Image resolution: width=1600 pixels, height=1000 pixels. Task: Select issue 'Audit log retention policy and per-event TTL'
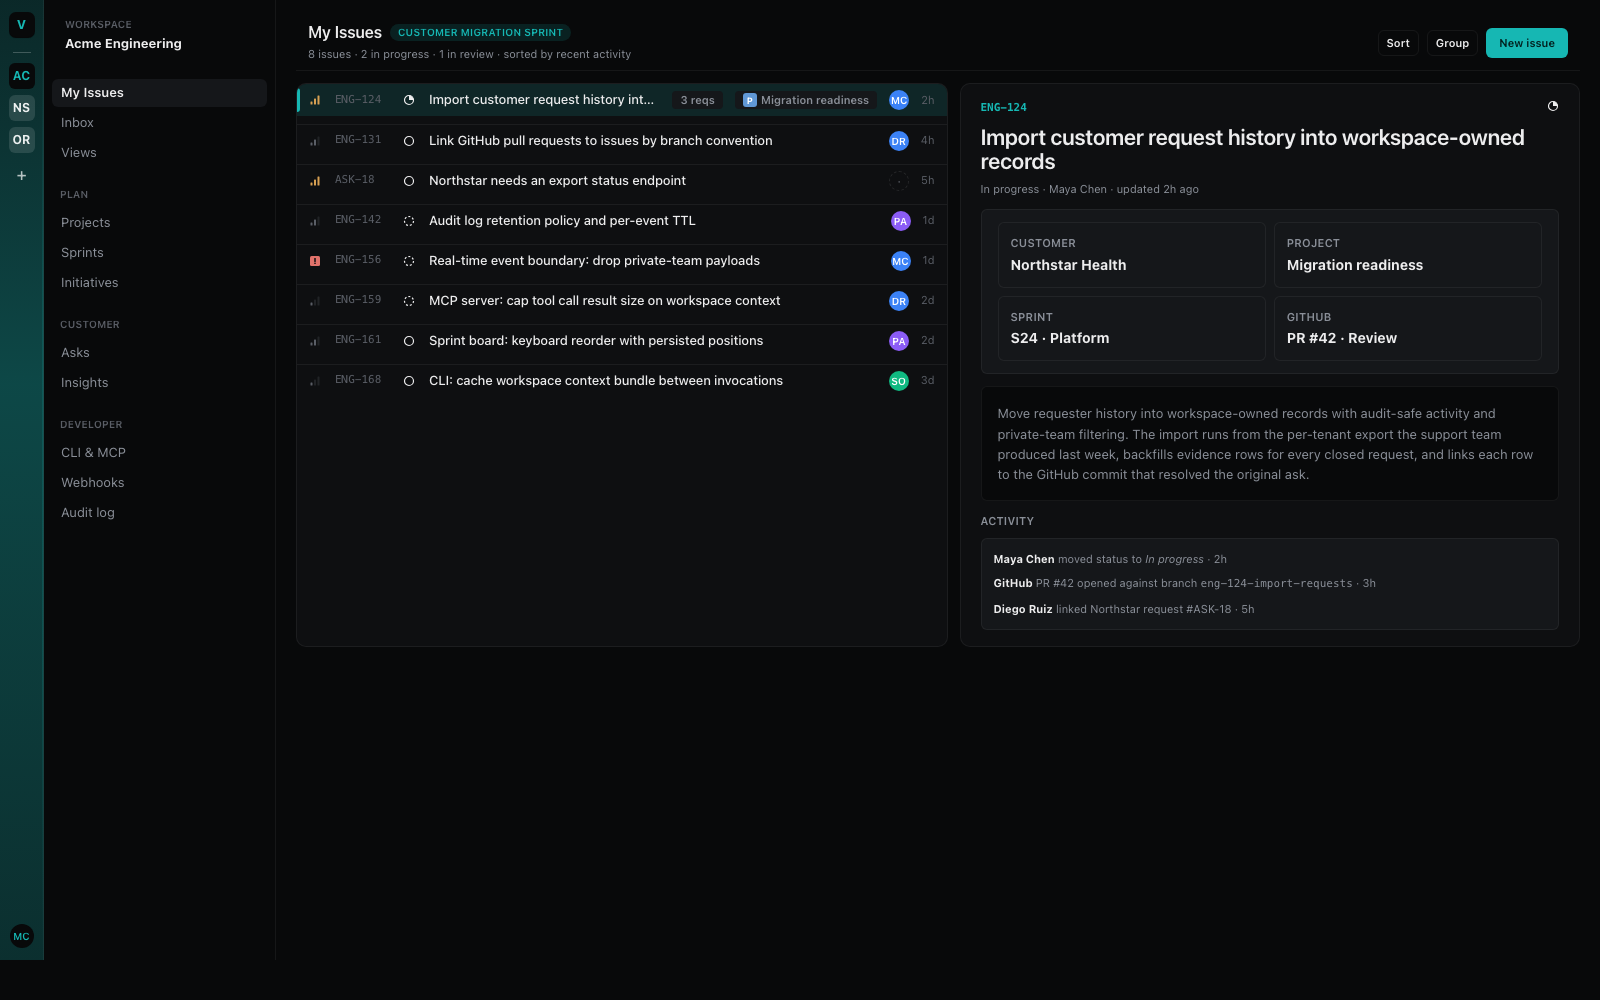[622, 221]
